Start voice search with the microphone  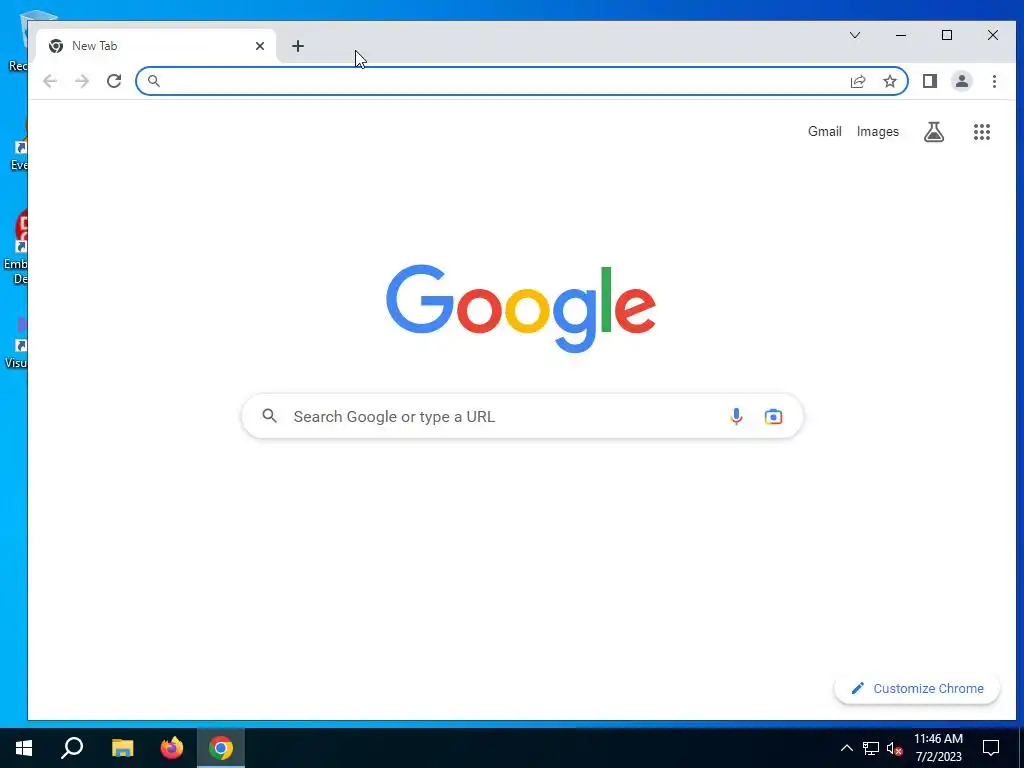(736, 417)
